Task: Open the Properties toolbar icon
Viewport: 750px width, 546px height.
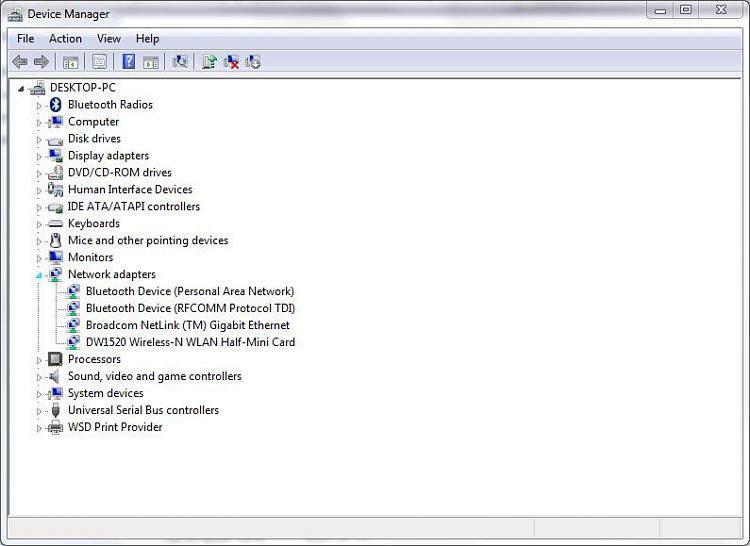Action: tap(99, 62)
